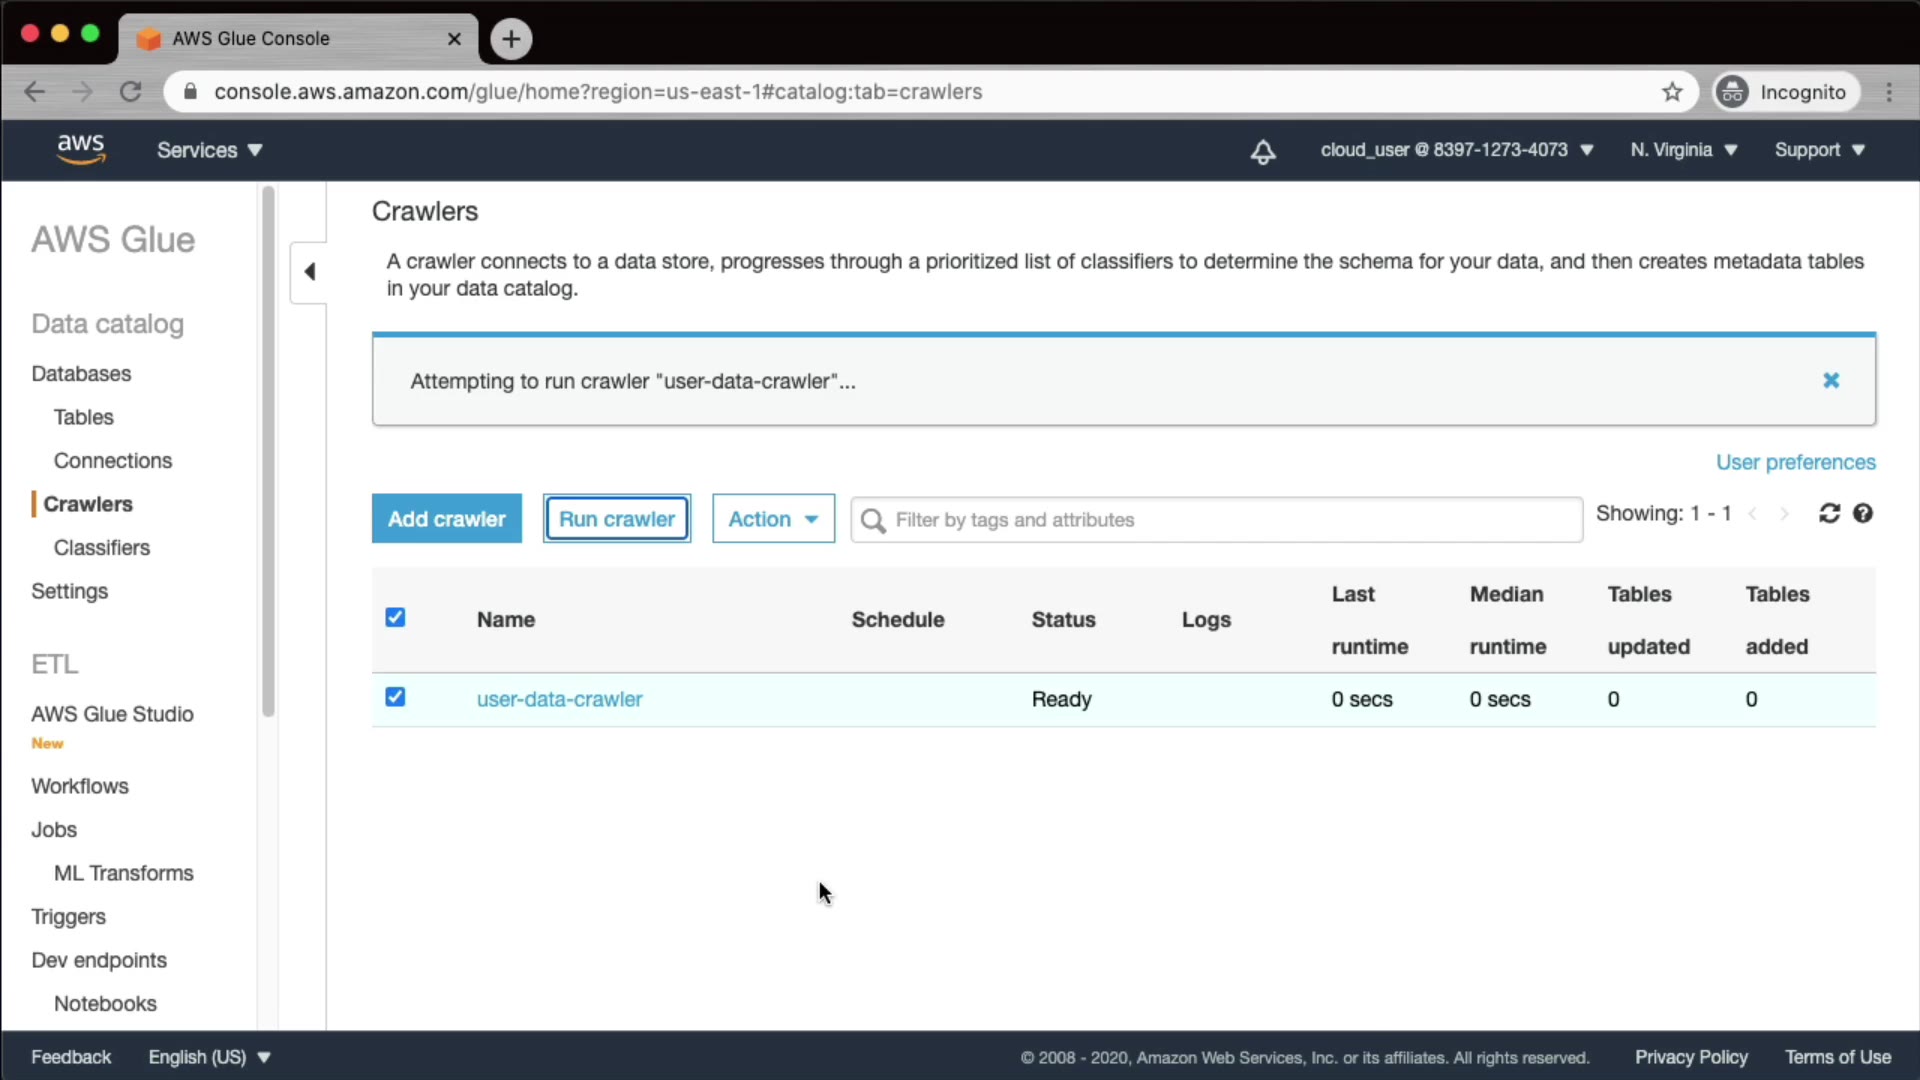The height and width of the screenshot is (1080, 1920).
Task: Refresh the crawlers list
Action: pyautogui.click(x=1829, y=513)
